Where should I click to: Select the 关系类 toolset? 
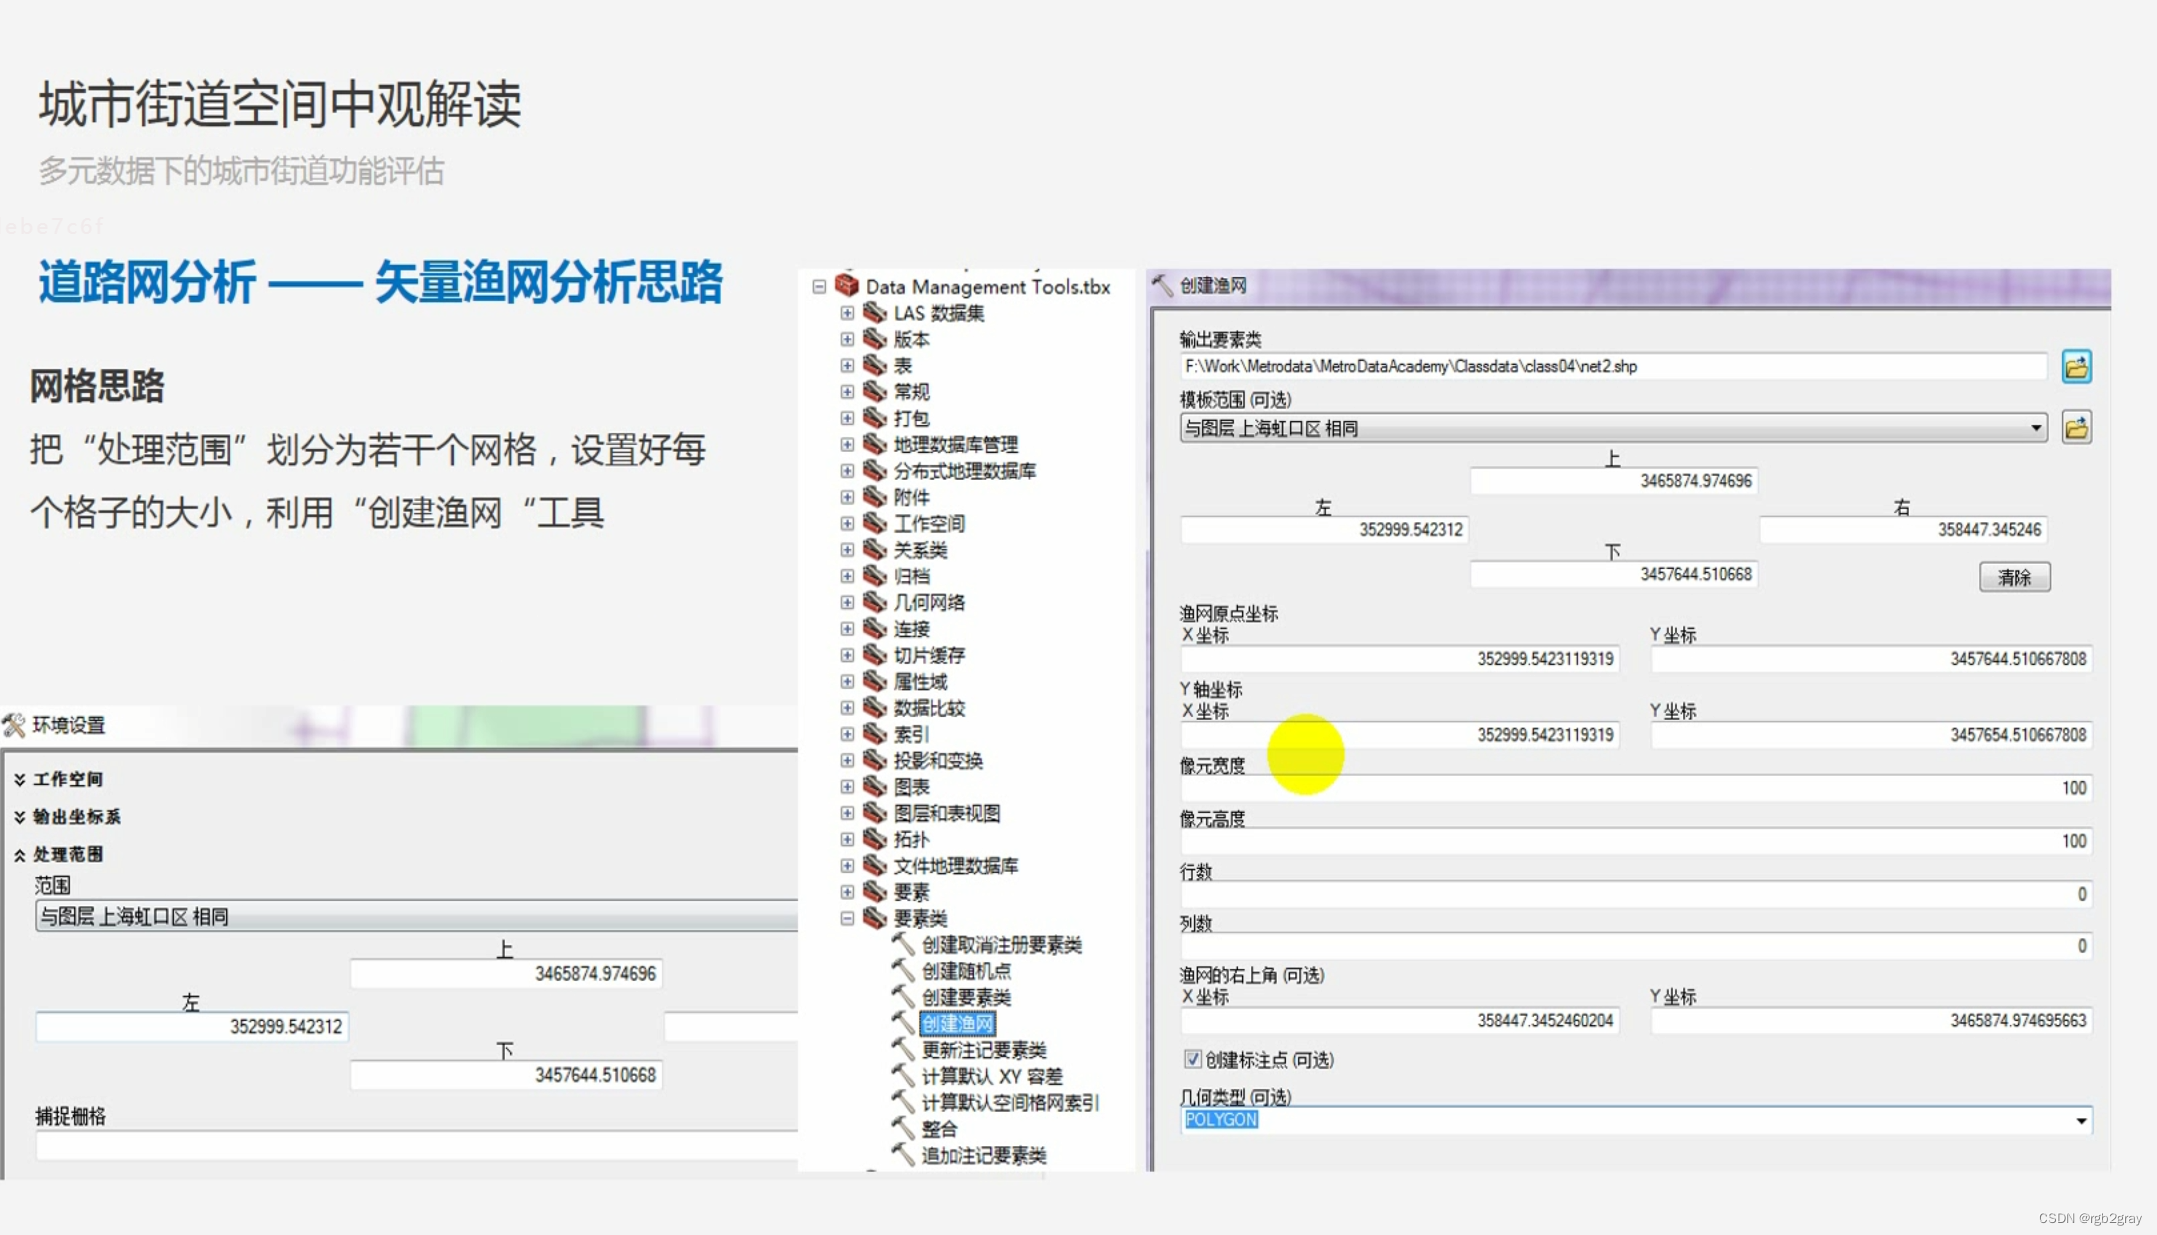coord(920,550)
